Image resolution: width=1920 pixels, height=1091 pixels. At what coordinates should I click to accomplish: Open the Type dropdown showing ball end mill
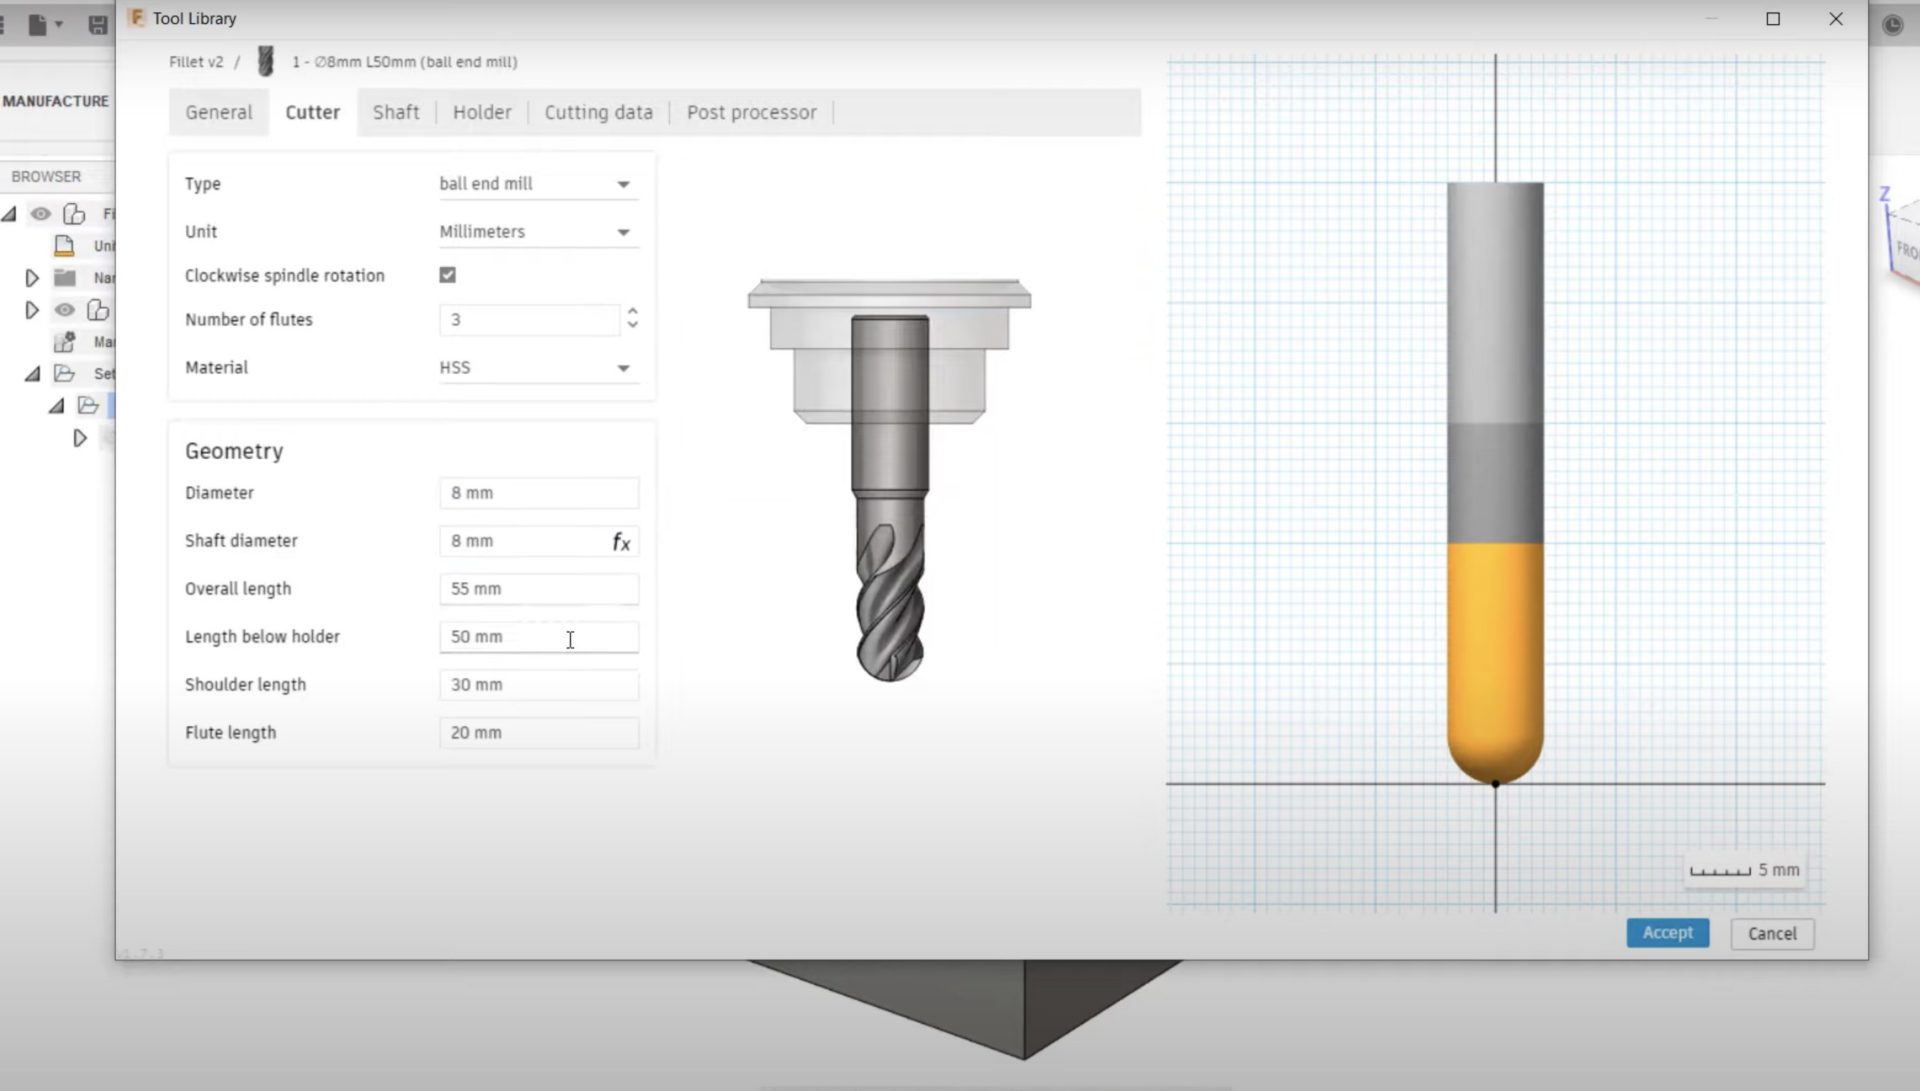tap(622, 184)
